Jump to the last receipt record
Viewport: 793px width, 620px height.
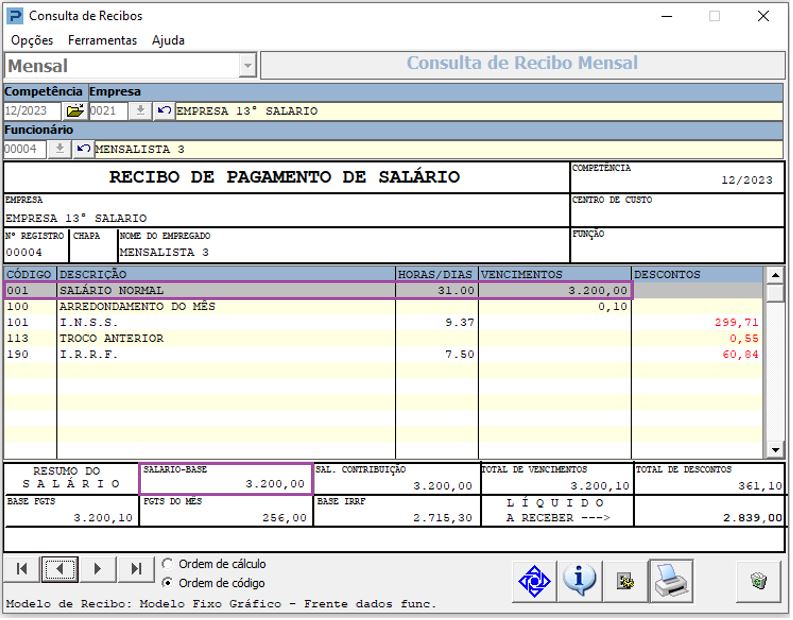coord(136,569)
